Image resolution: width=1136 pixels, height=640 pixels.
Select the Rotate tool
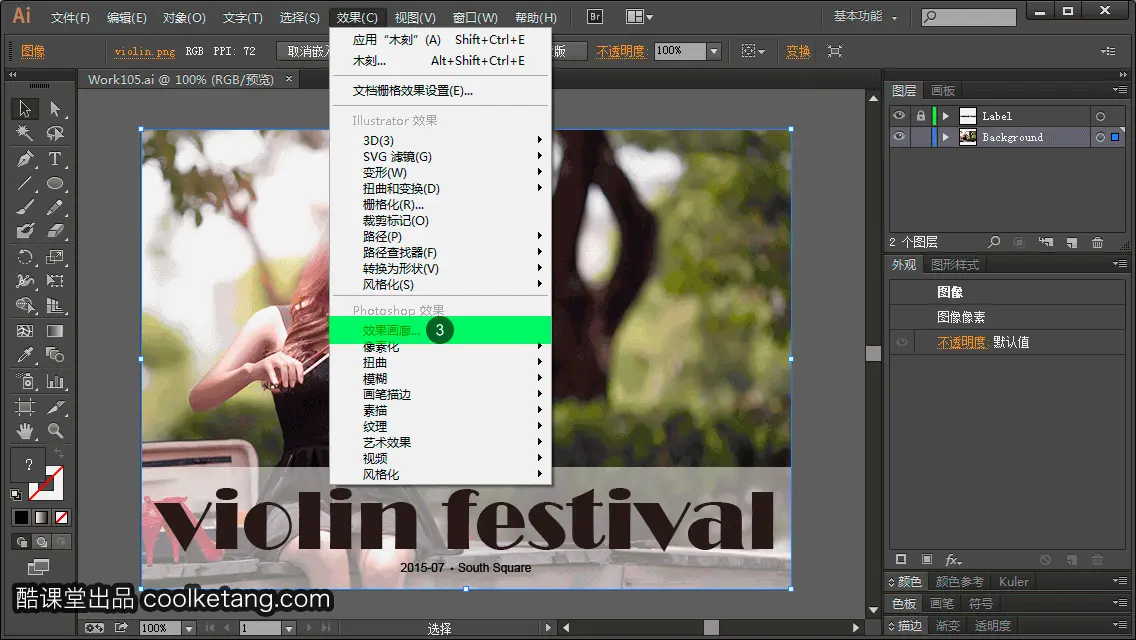pos(25,257)
